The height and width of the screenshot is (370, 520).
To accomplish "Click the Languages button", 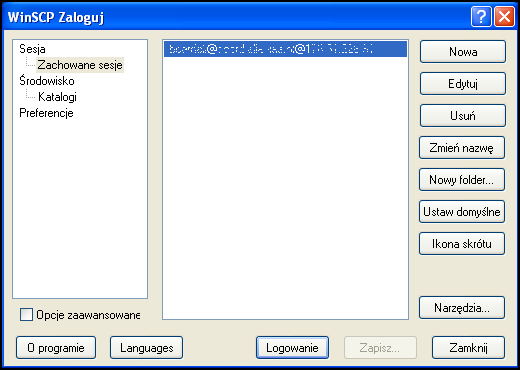I will [x=146, y=348].
